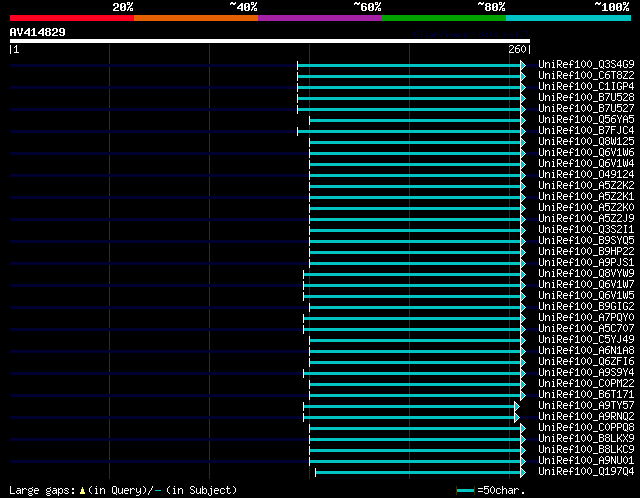Open UniRef100_A5Z2K0 hit
Viewport: 640px width, 498px height.
point(586,207)
